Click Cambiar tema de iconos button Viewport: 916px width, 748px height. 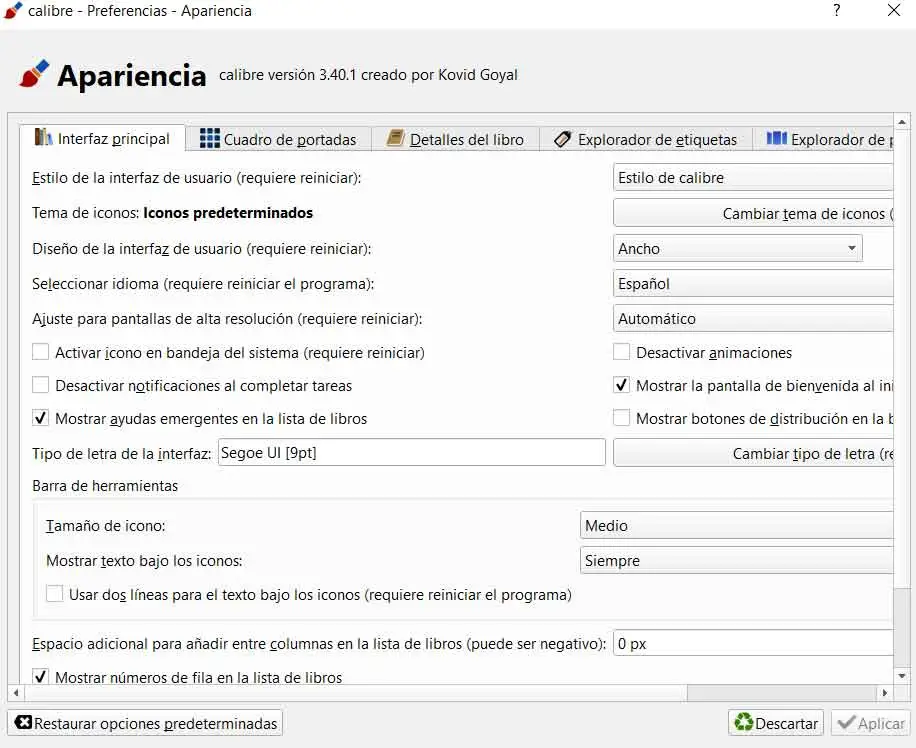click(753, 213)
